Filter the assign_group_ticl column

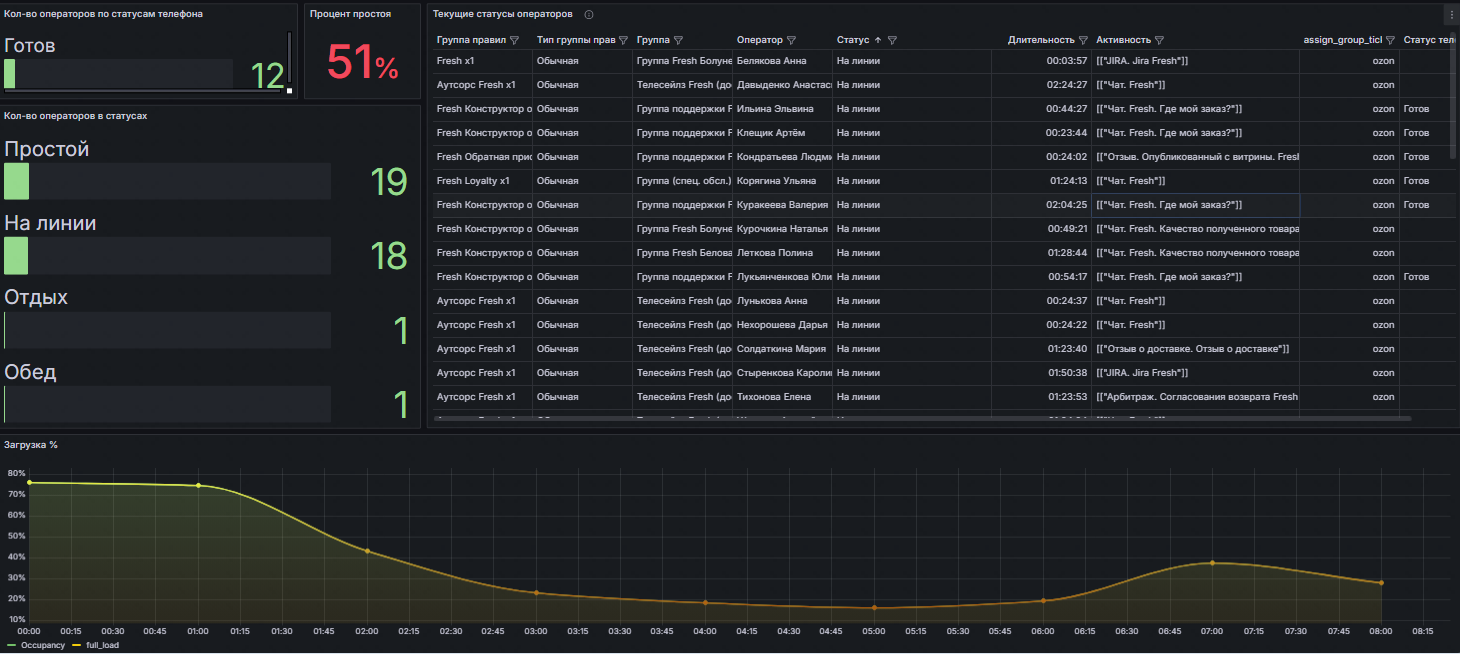(1390, 41)
